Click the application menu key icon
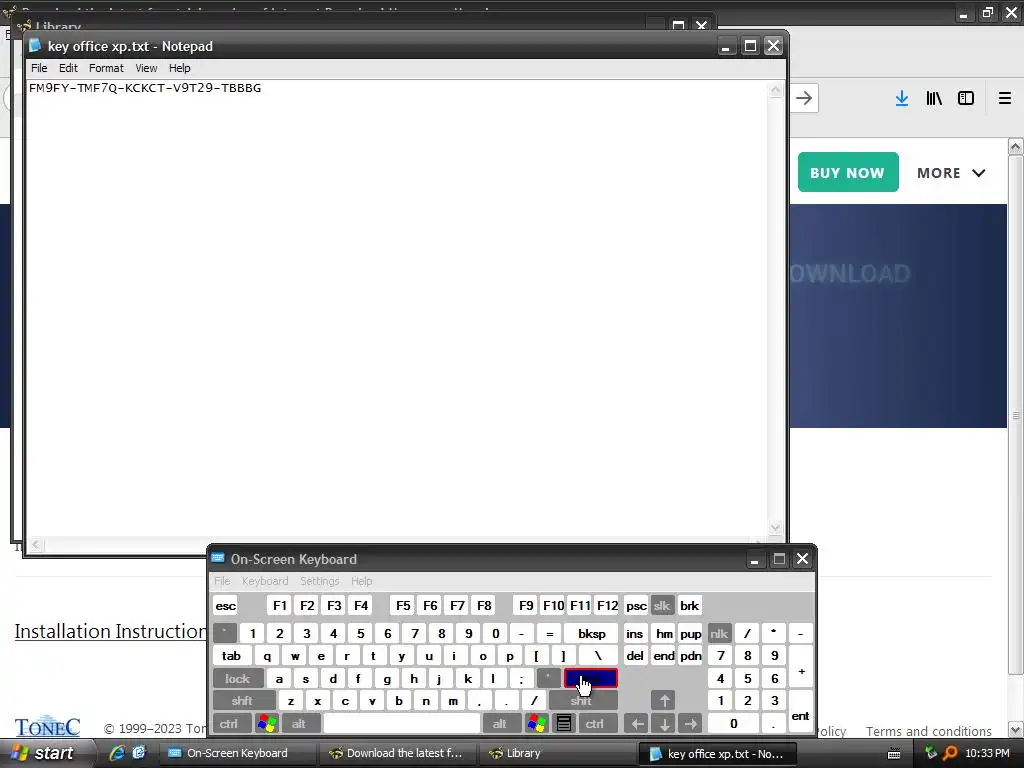 tap(564, 724)
